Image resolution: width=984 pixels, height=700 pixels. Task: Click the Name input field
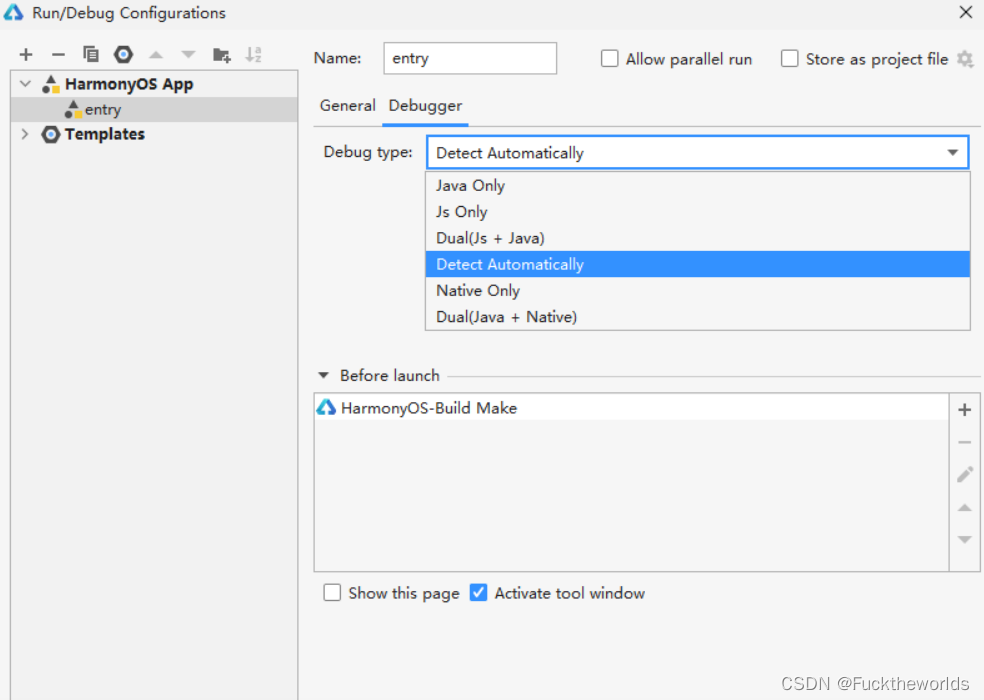pyautogui.click(x=470, y=58)
